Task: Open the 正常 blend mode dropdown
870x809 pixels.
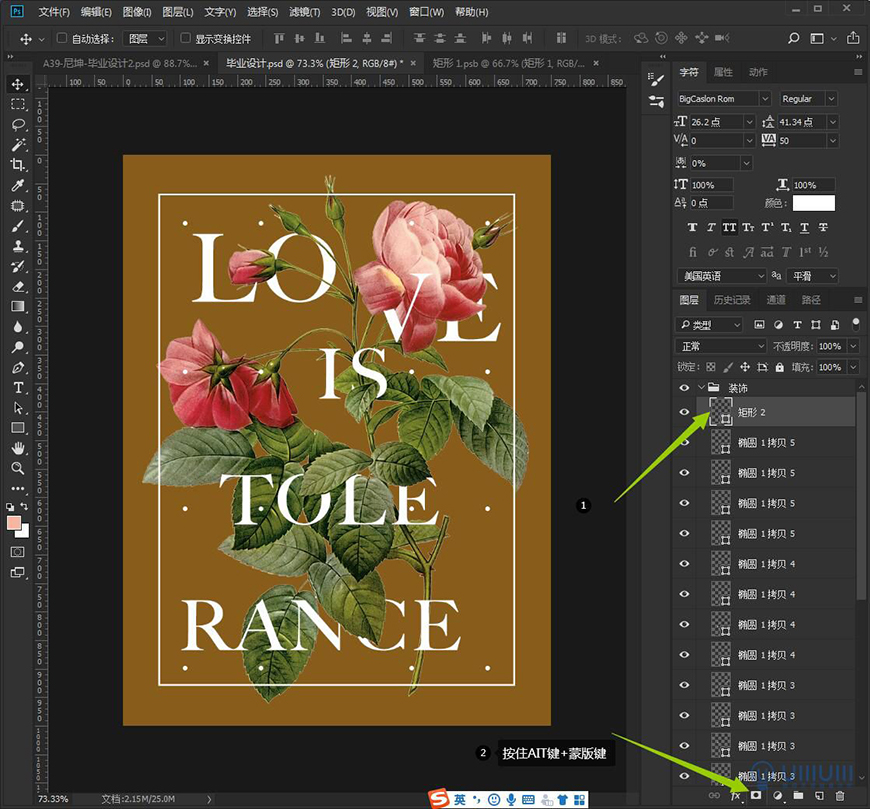Action: [x=721, y=346]
